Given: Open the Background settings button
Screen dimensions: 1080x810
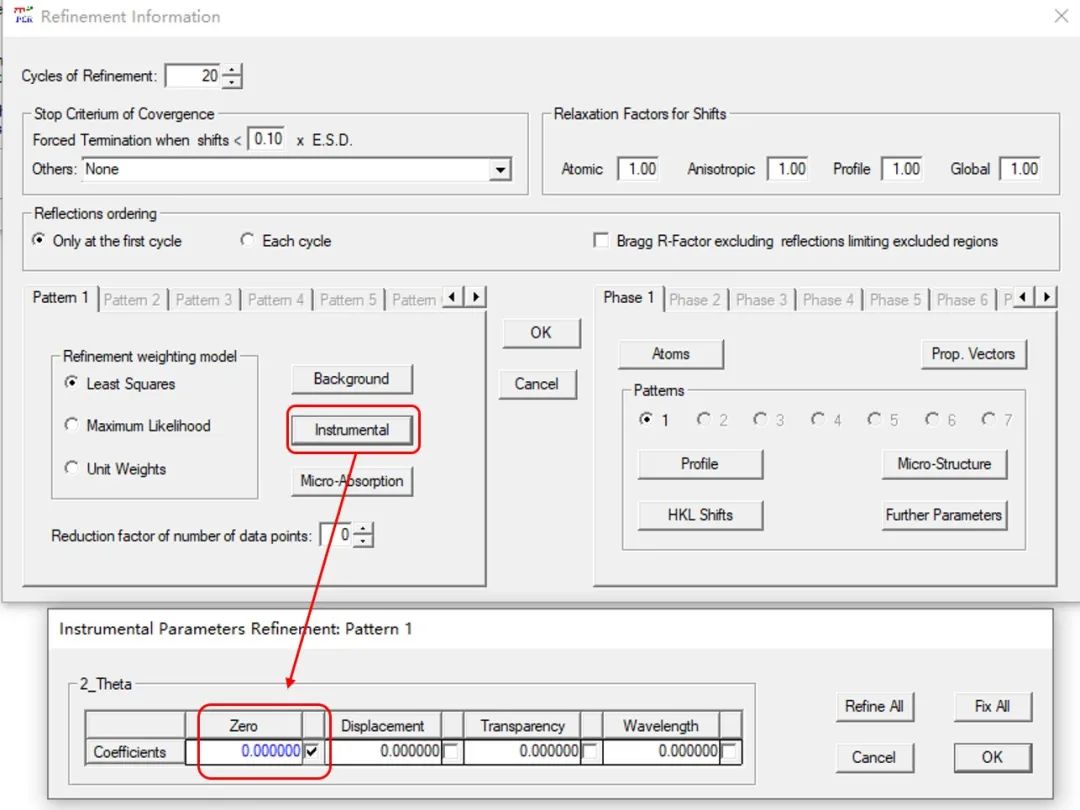Looking at the screenshot, I should point(351,379).
